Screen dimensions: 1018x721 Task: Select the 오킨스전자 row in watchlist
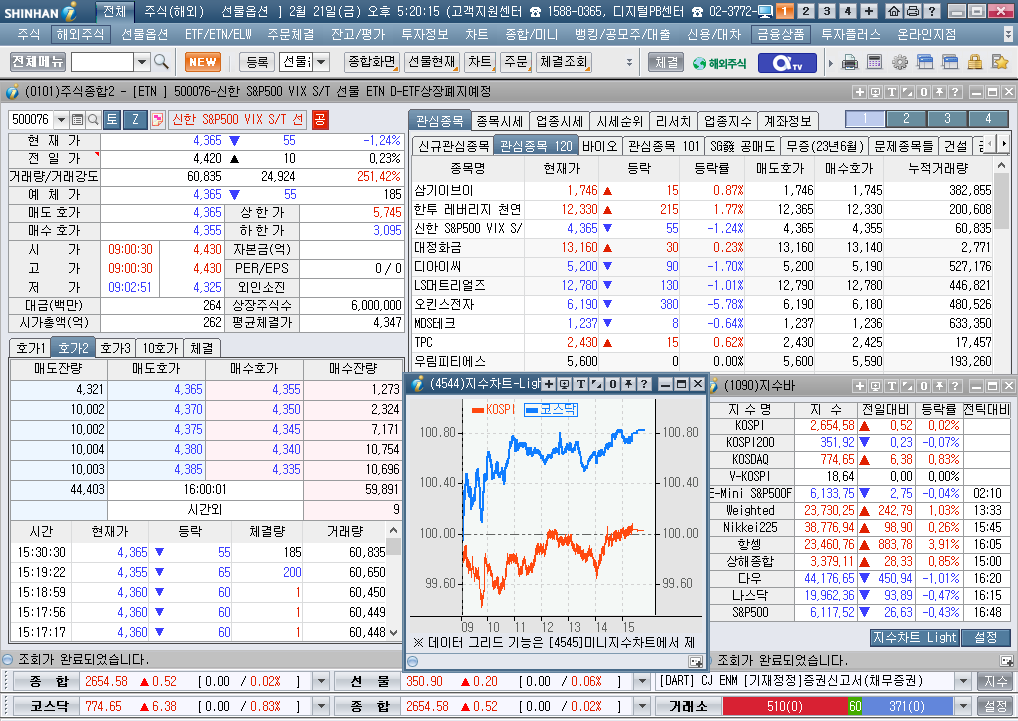(x=702, y=304)
